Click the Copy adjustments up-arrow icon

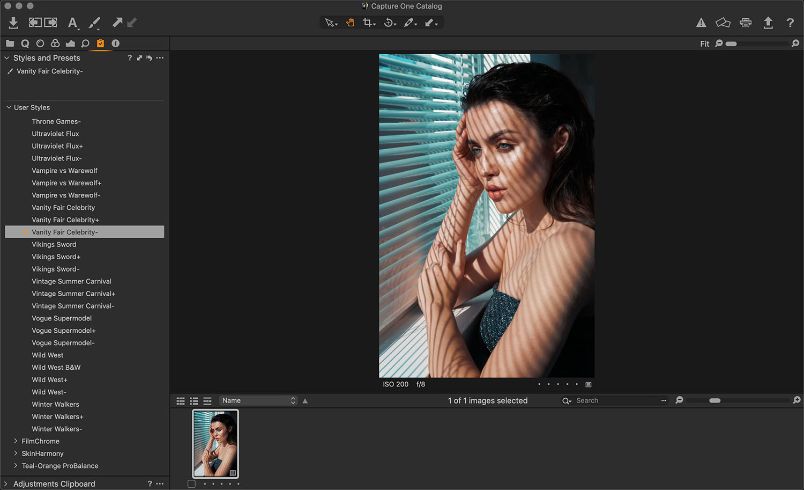pos(117,23)
